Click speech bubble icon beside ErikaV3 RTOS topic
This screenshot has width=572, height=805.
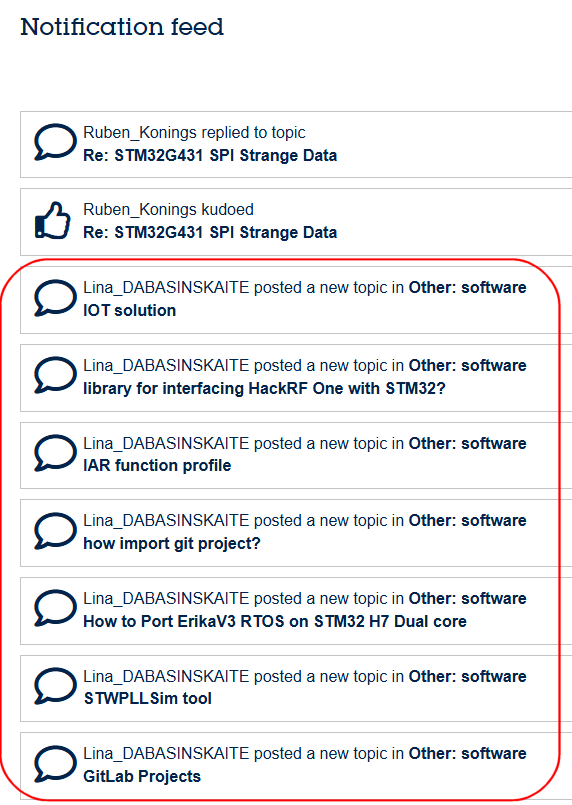click(55, 608)
